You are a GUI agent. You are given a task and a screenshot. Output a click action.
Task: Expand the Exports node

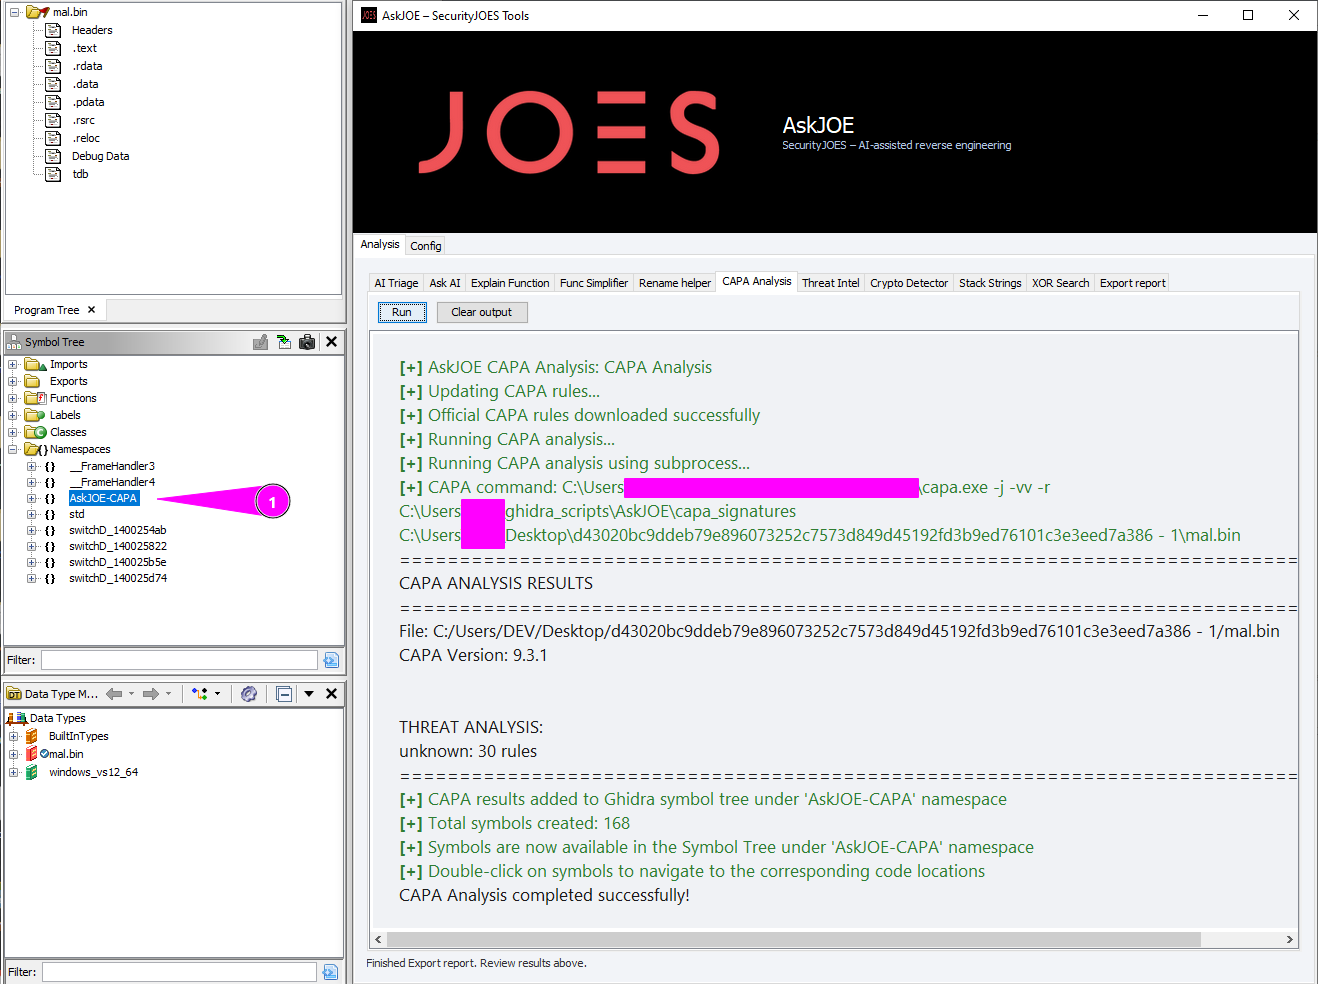[13, 381]
